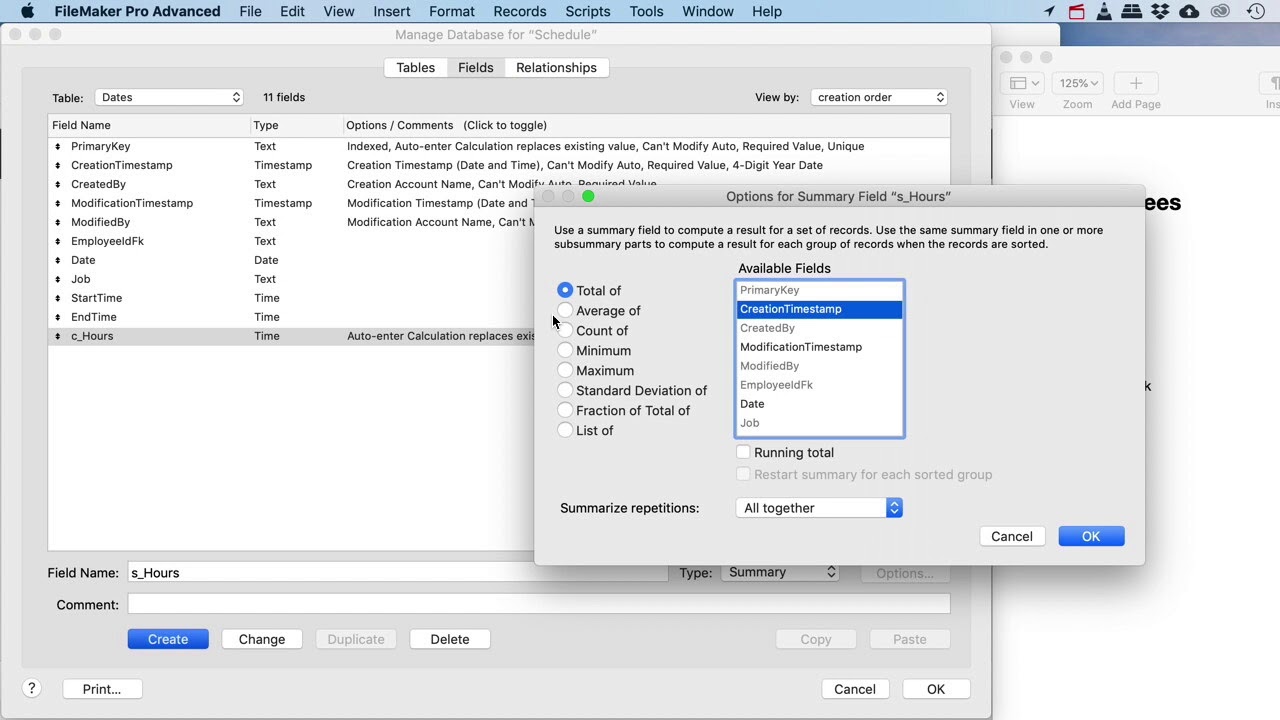
Task: Click the reorder handle beside EndTime
Action: [58, 317]
